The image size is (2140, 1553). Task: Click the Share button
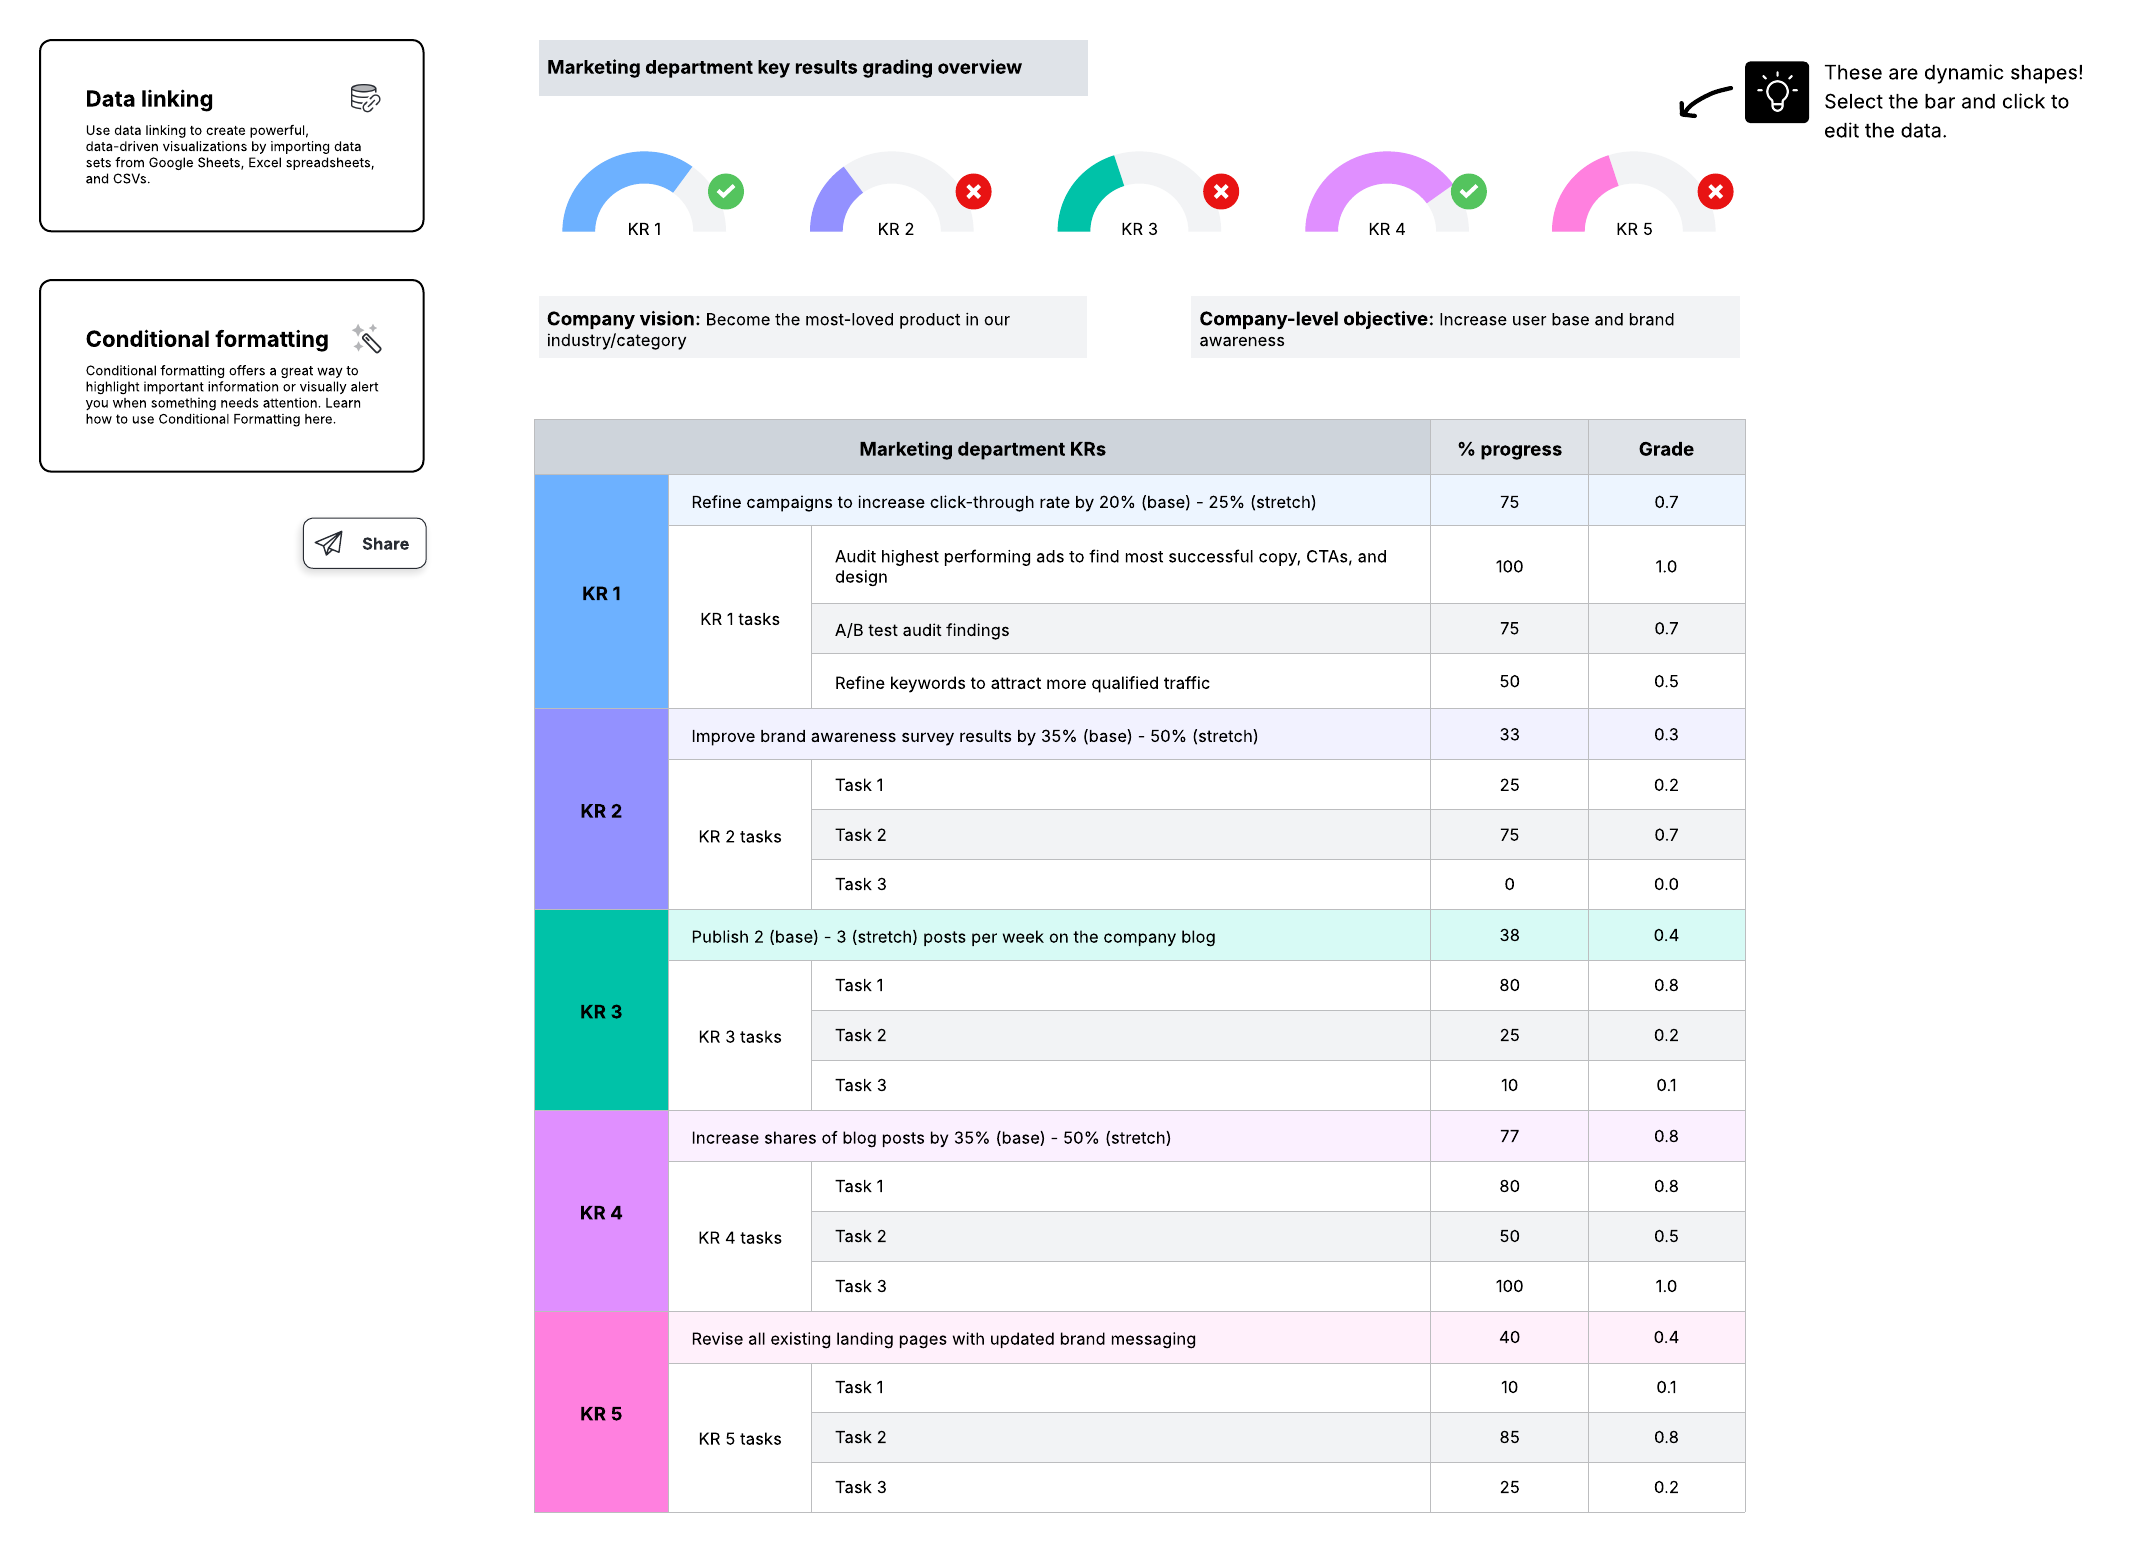[x=364, y=543]
